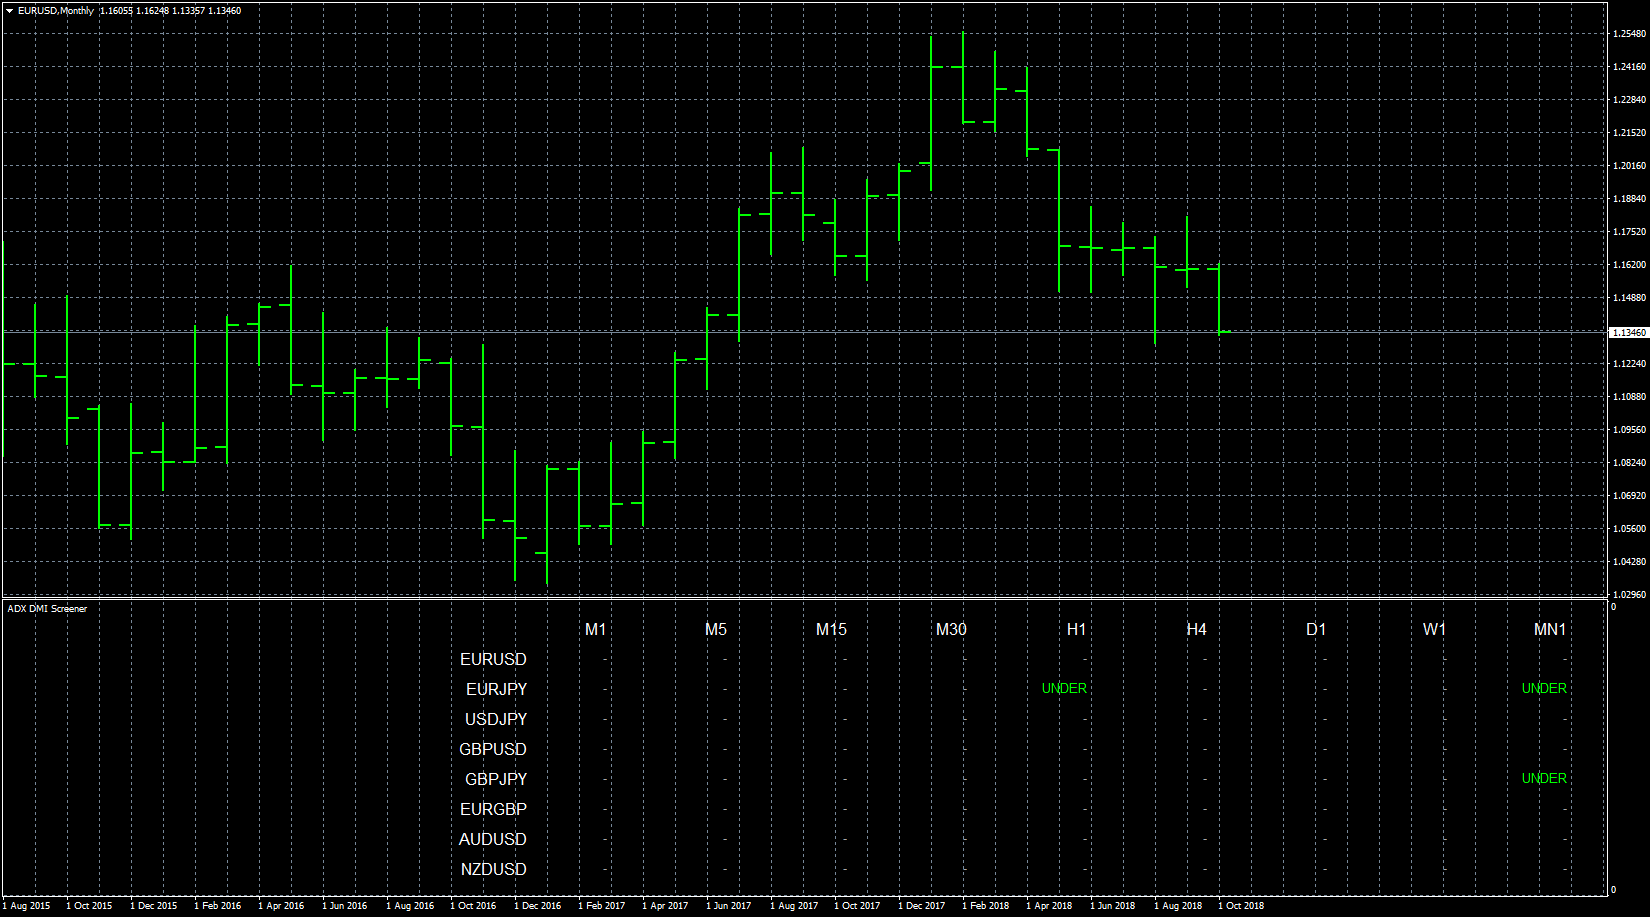Click the GBPJPY symbol row
Image resolution: width=1650 pixels, height=917 pixels.
pyautogui.click(x=496, y=779)
